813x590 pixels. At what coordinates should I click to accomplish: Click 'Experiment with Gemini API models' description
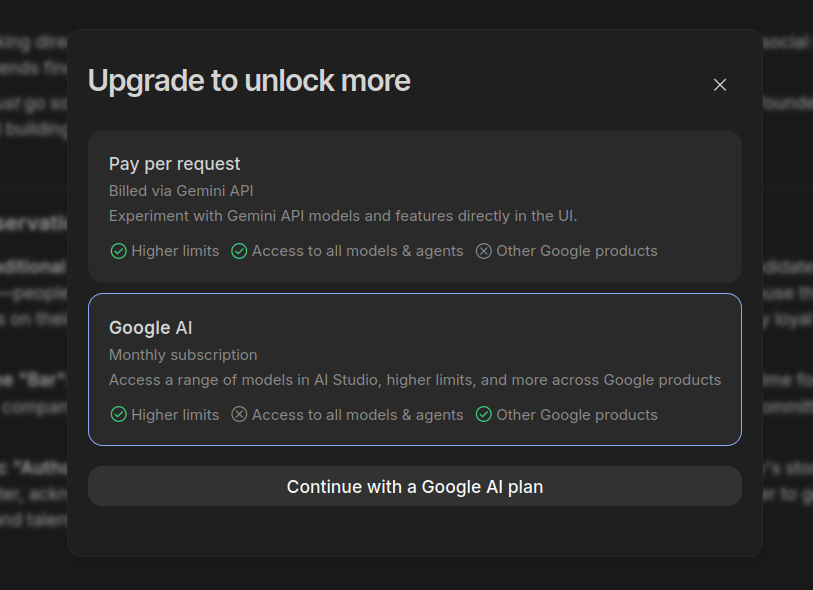343,216
